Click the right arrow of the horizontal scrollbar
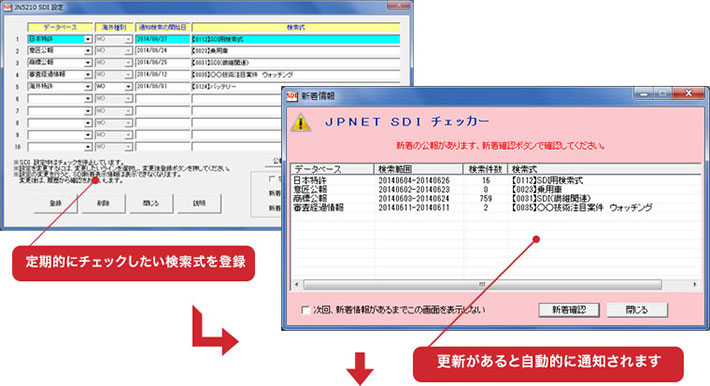 pyautogui.click(x=695, y=285)
